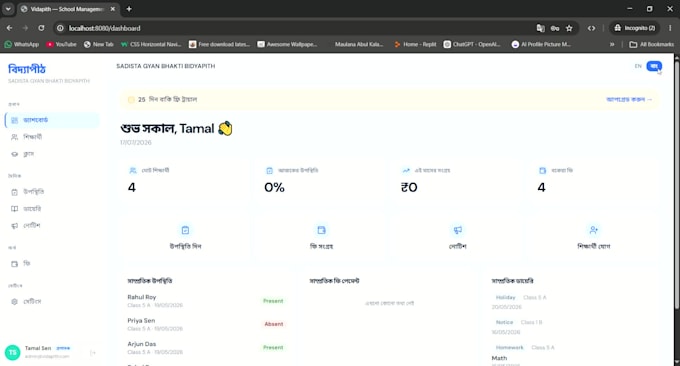Click the TS avatar in the sidebar
Viewport: 680px width, 366px height.
[x=13, y=353]
